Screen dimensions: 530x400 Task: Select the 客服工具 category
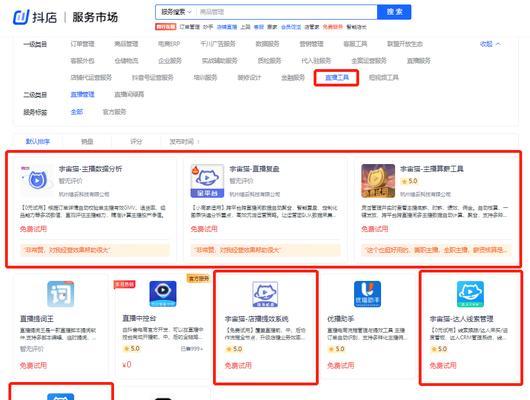tap(355, 44)
